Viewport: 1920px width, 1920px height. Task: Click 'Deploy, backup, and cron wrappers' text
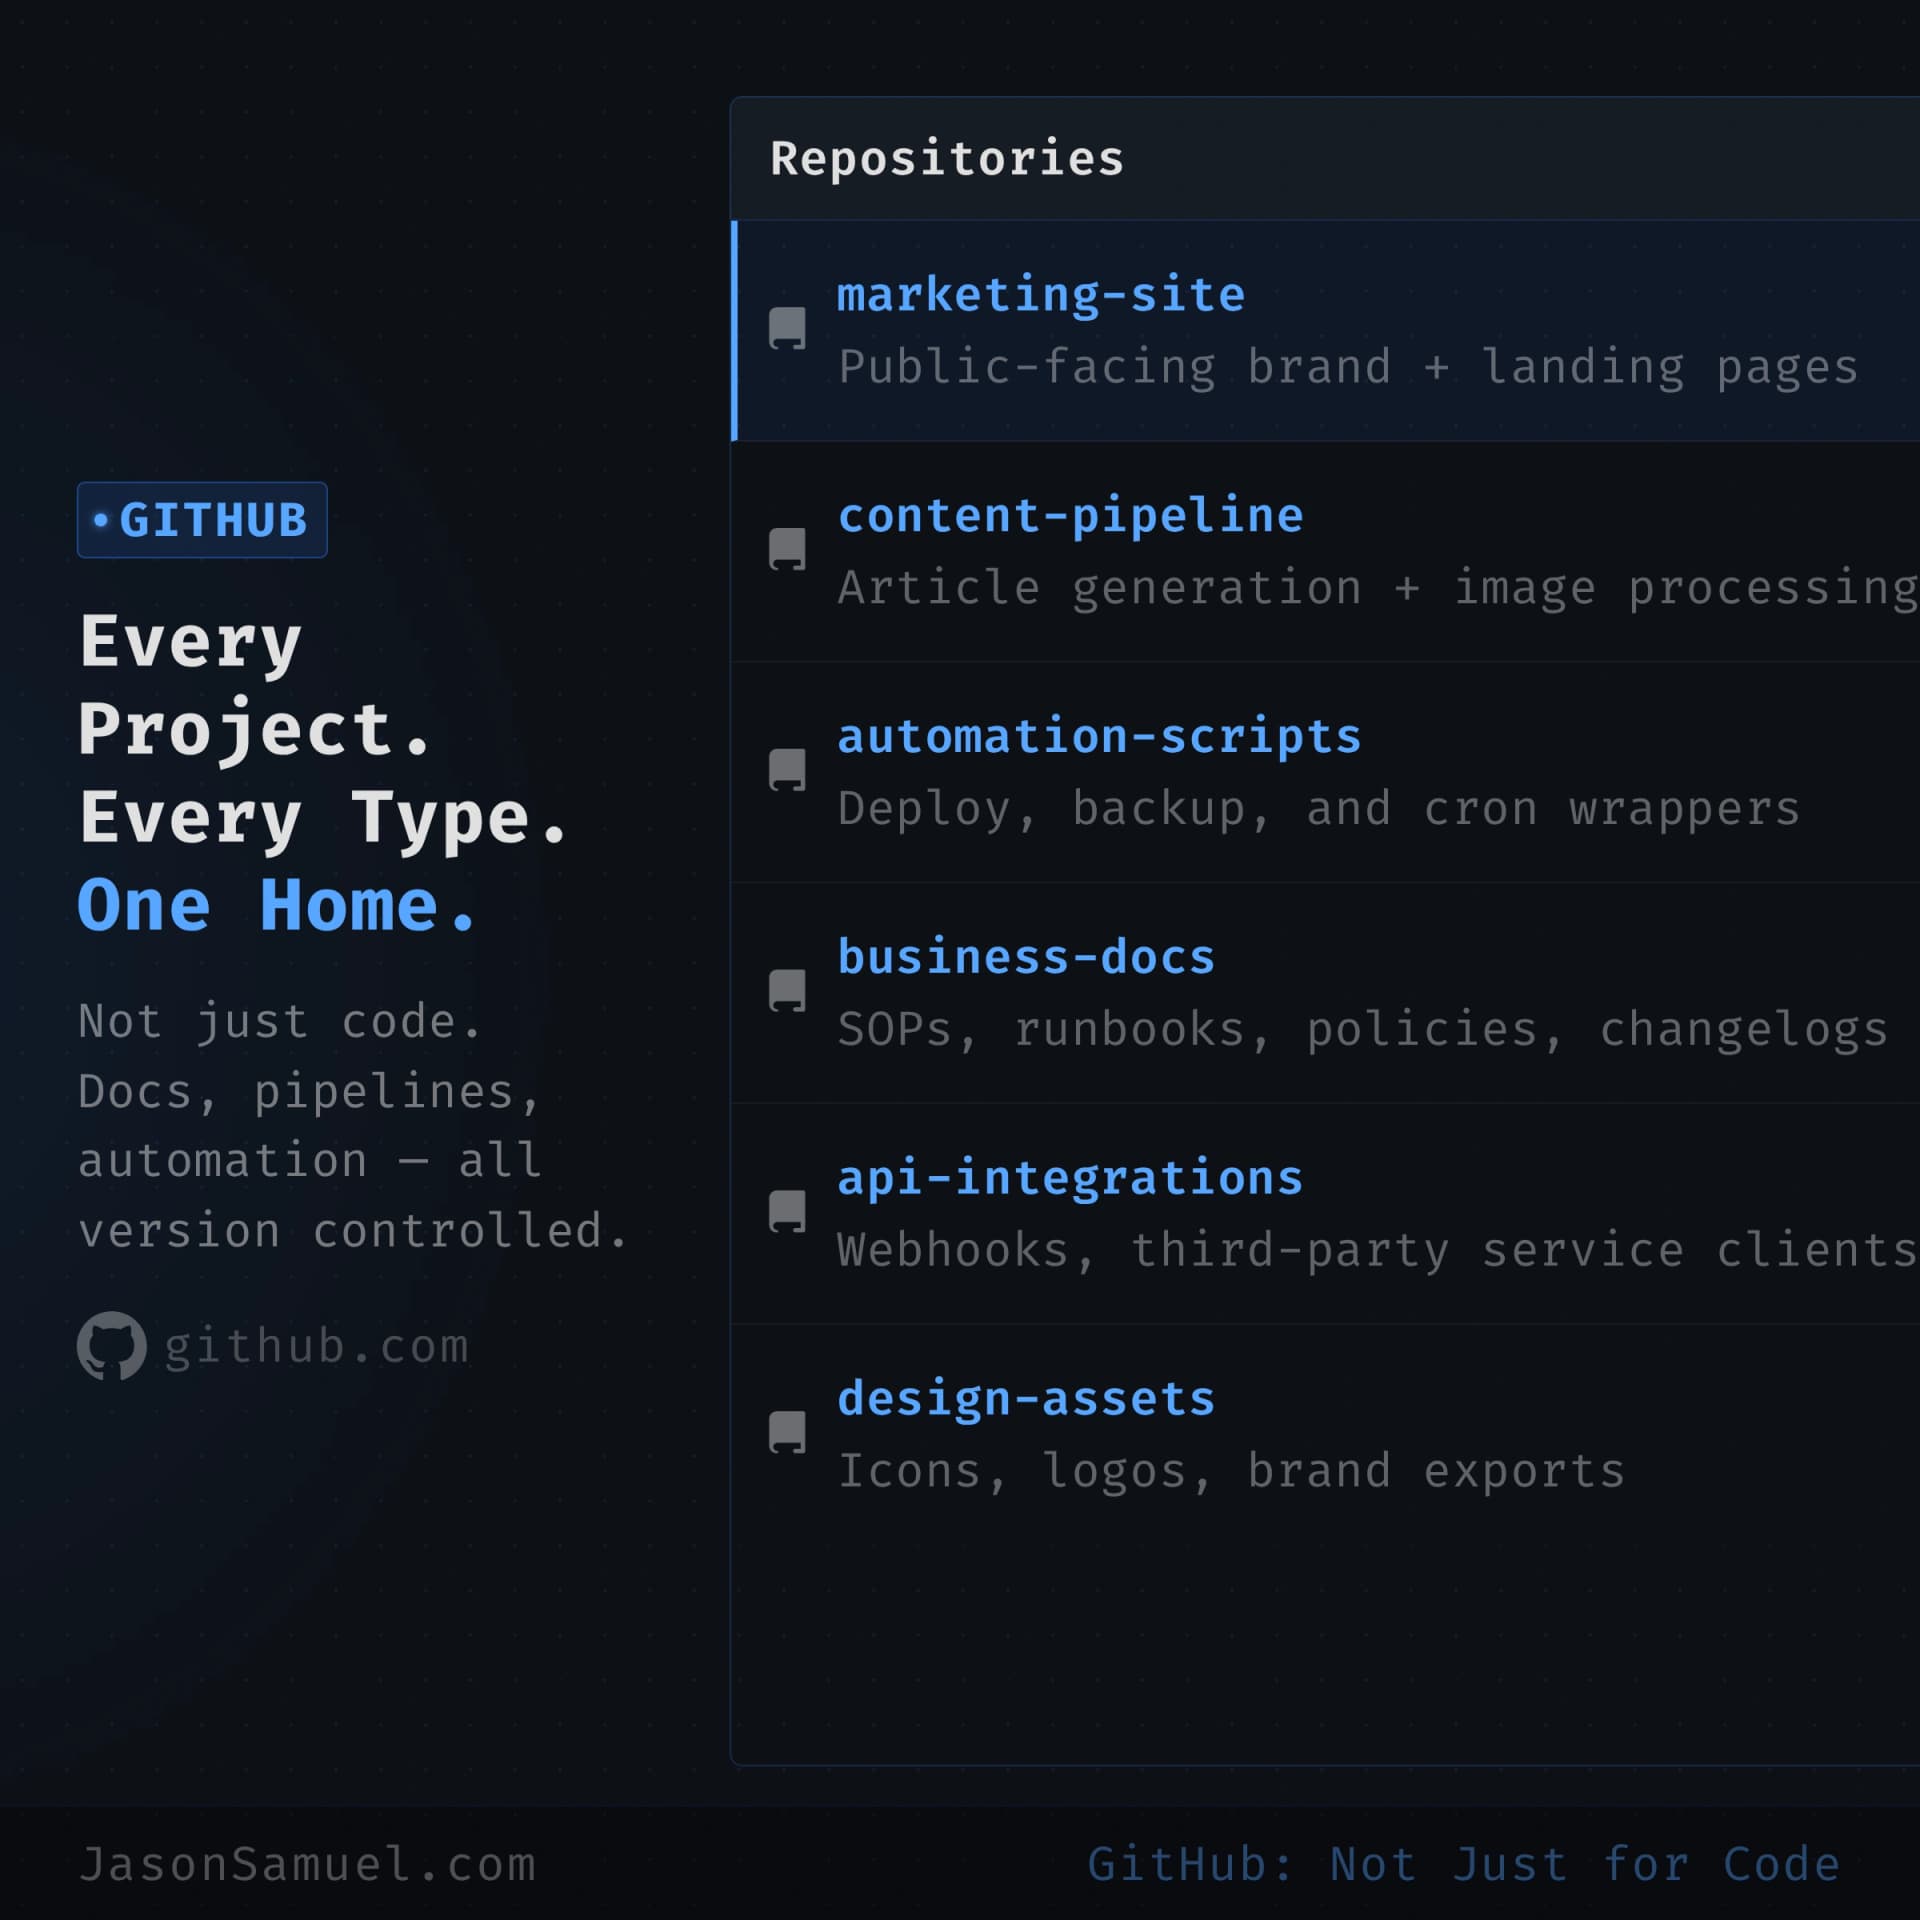coord(1319,809)
